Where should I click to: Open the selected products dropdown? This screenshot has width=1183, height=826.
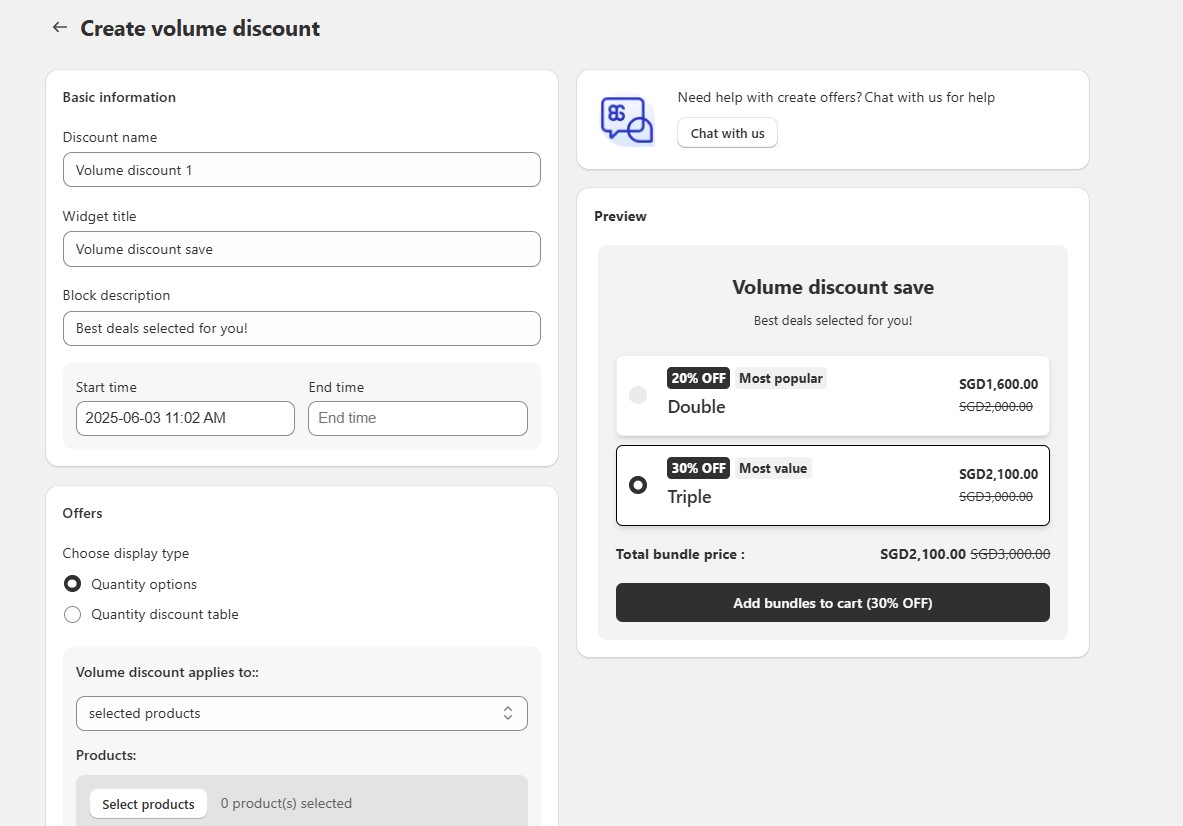[302, 714]
